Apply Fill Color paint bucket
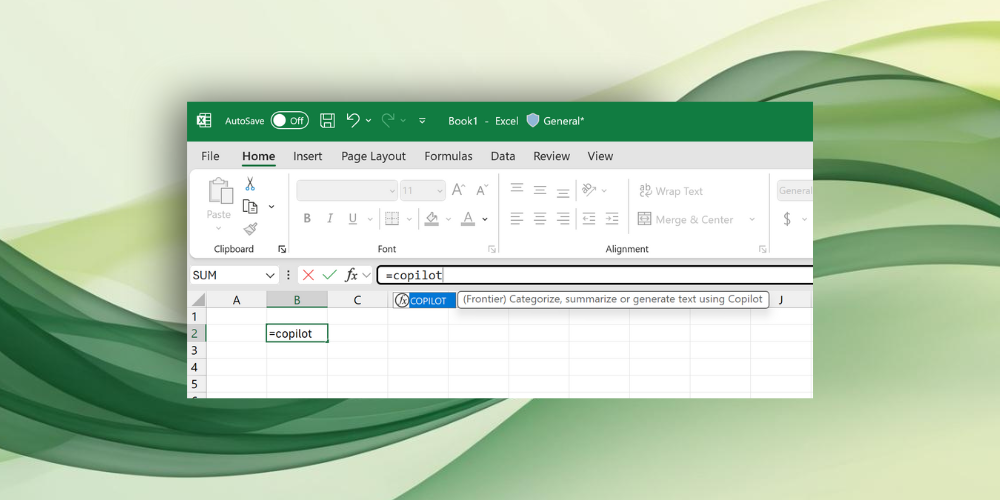The width and height of the screenshot is (1000, 500). (432, 219)
